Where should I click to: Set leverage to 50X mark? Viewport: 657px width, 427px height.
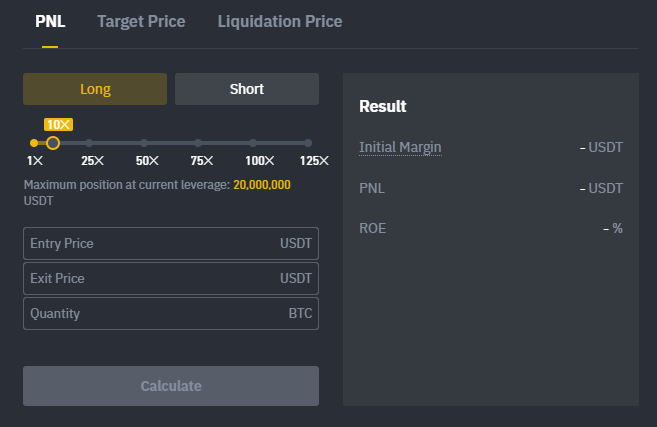(145, 143)
